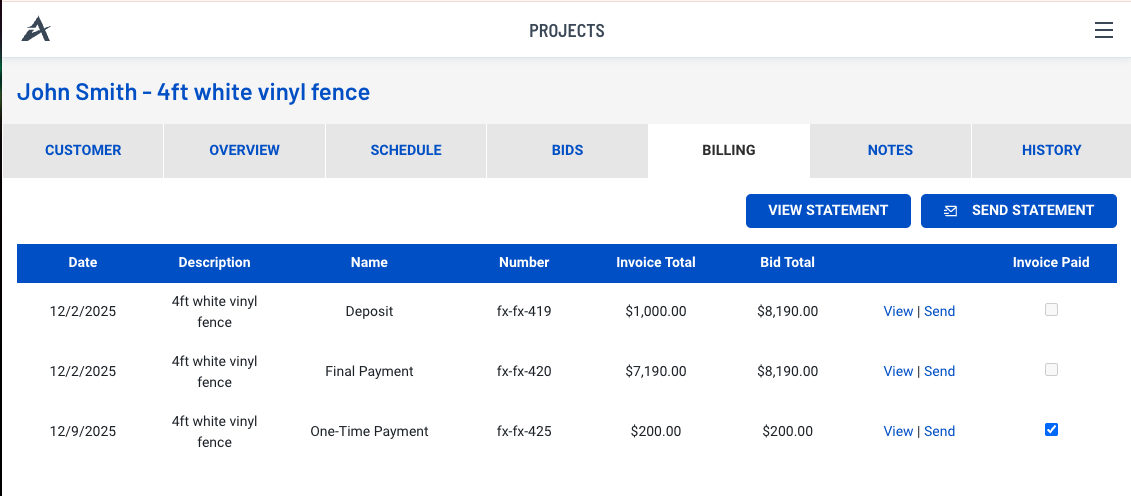Viewport: 1131px width, 496px height.
Task: Click the Number column header
Action: coord(524,262)
